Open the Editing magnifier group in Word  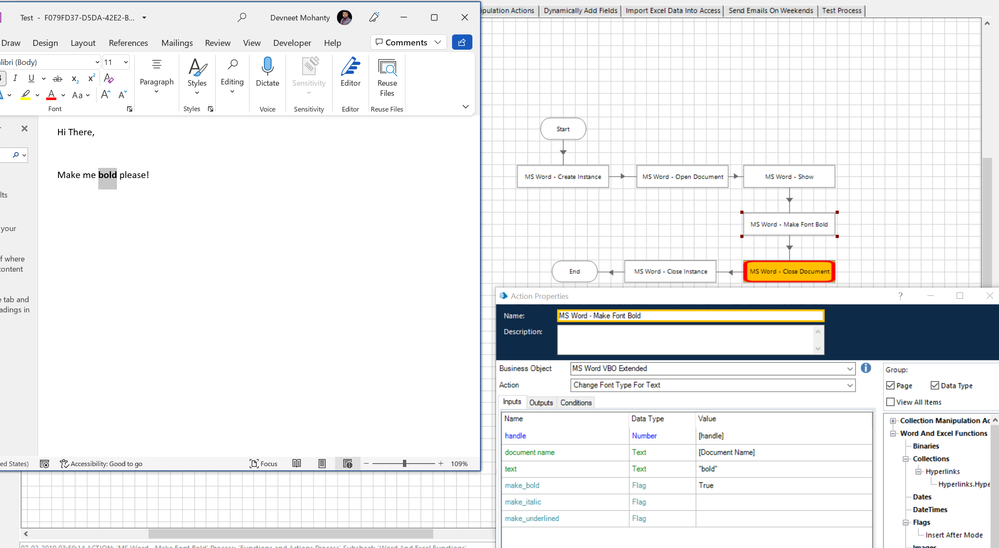(x=232, y=75)
